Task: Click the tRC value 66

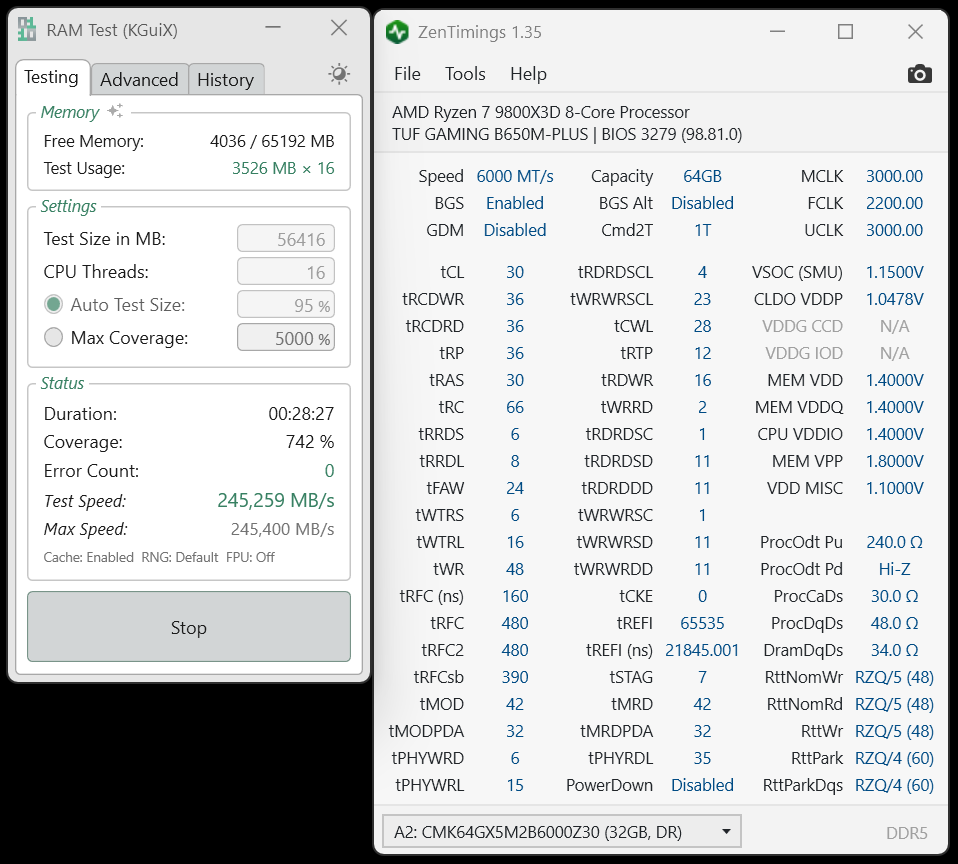Action: [x=515, y=407]
